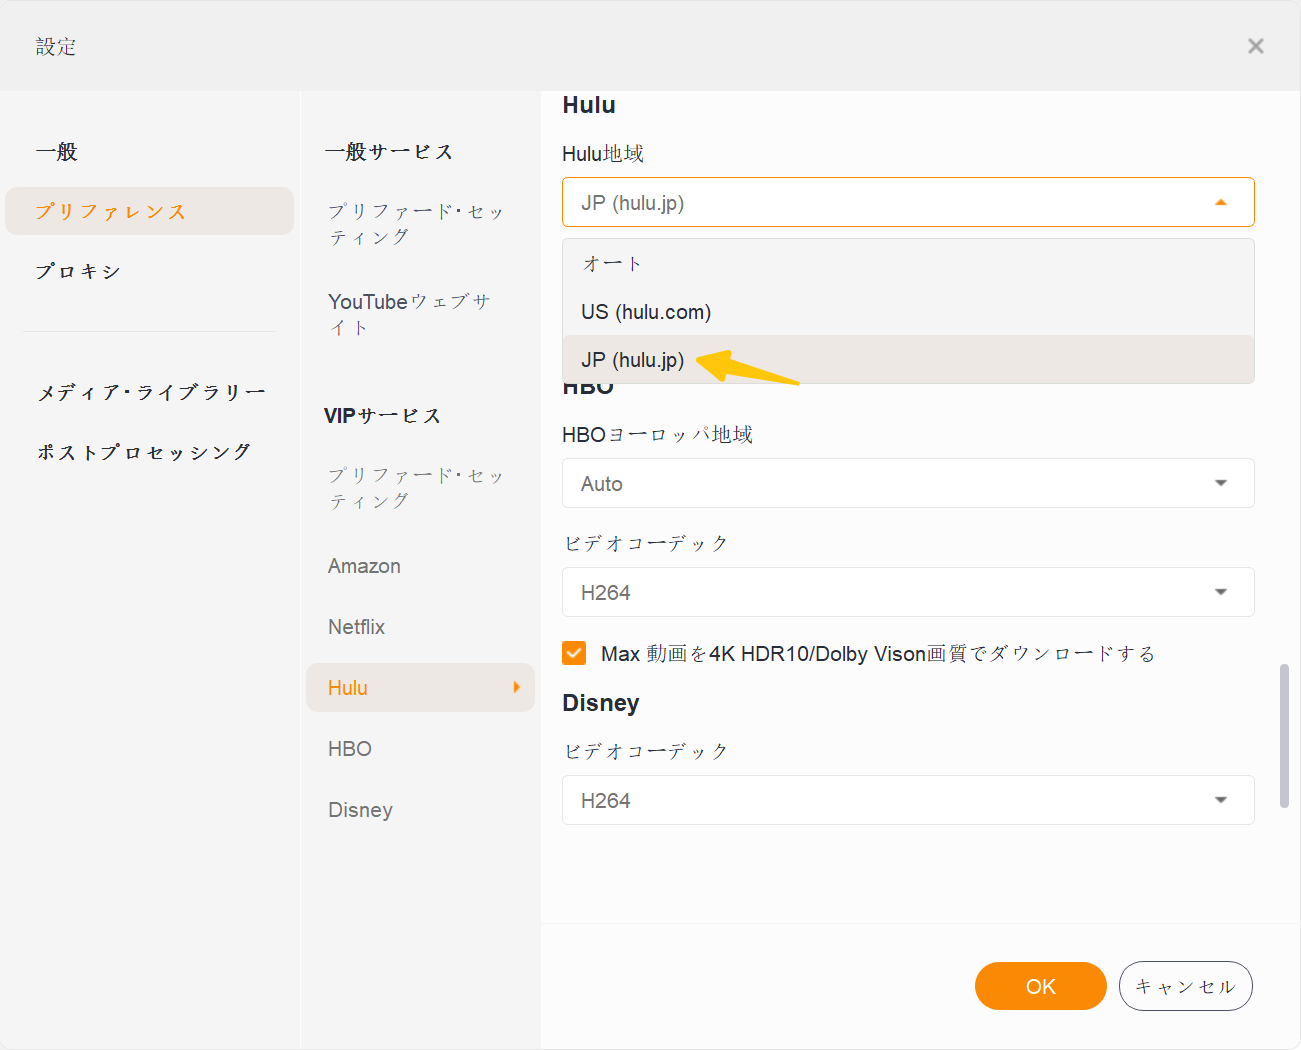Open ポストプロセッシング section
This screenshot has width=1301, height=1050.
[144, 452]
